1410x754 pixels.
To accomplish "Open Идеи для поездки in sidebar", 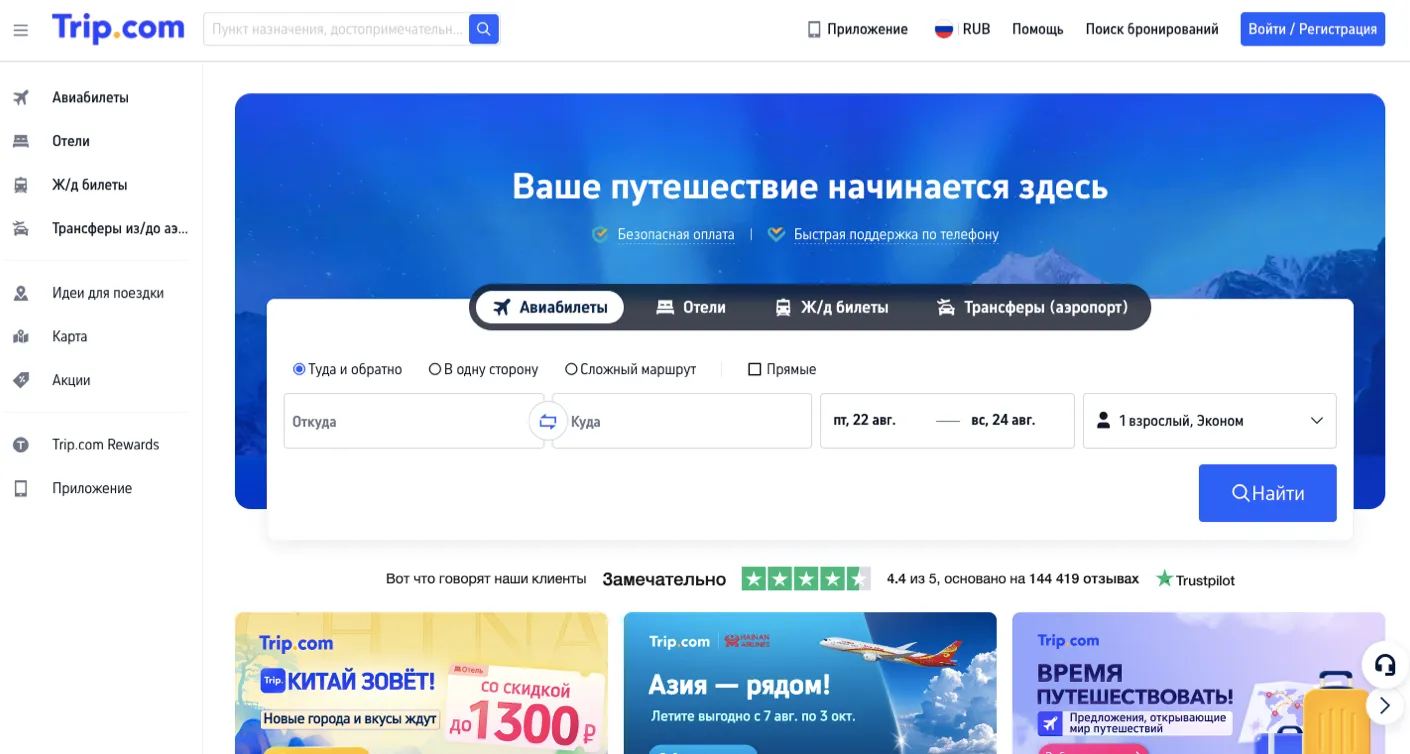I will [108, 293].
